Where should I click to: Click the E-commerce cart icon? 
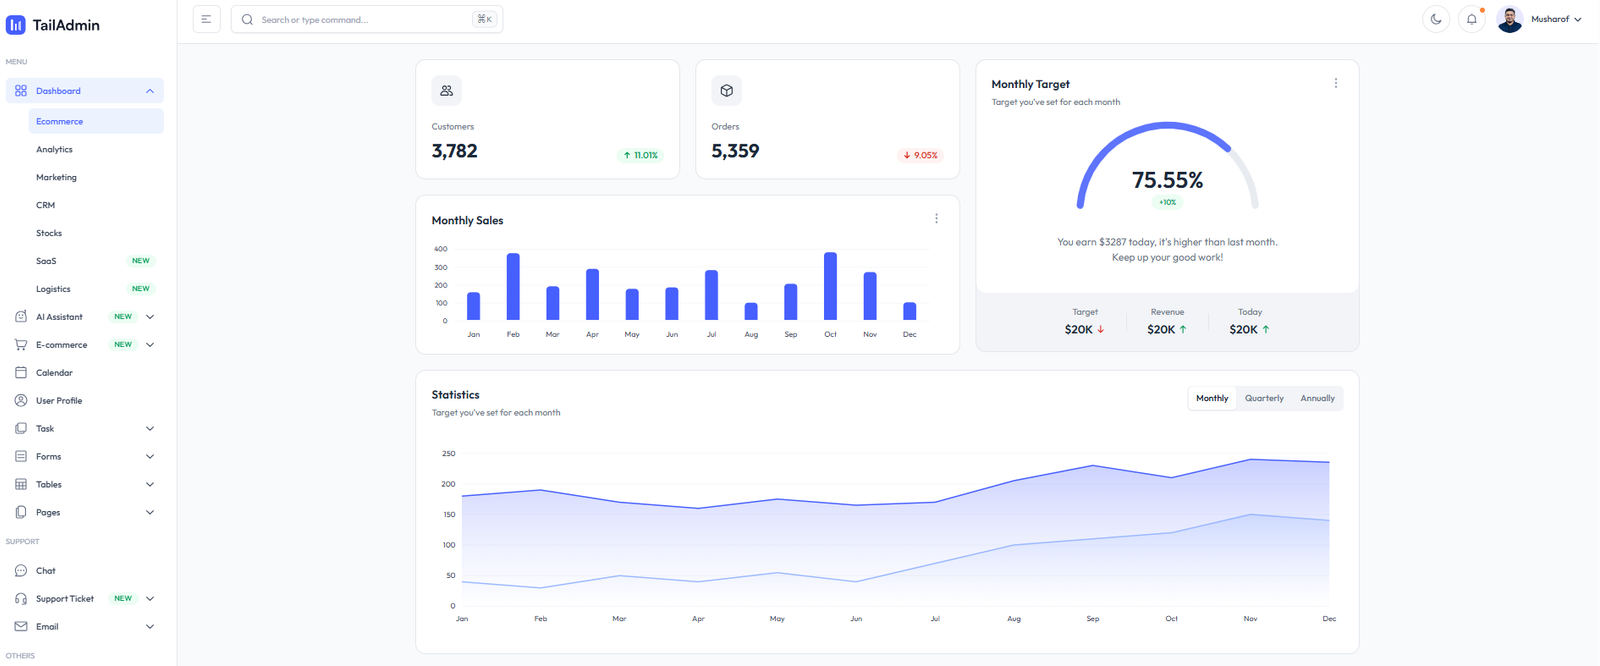click(x=21, y=345)
